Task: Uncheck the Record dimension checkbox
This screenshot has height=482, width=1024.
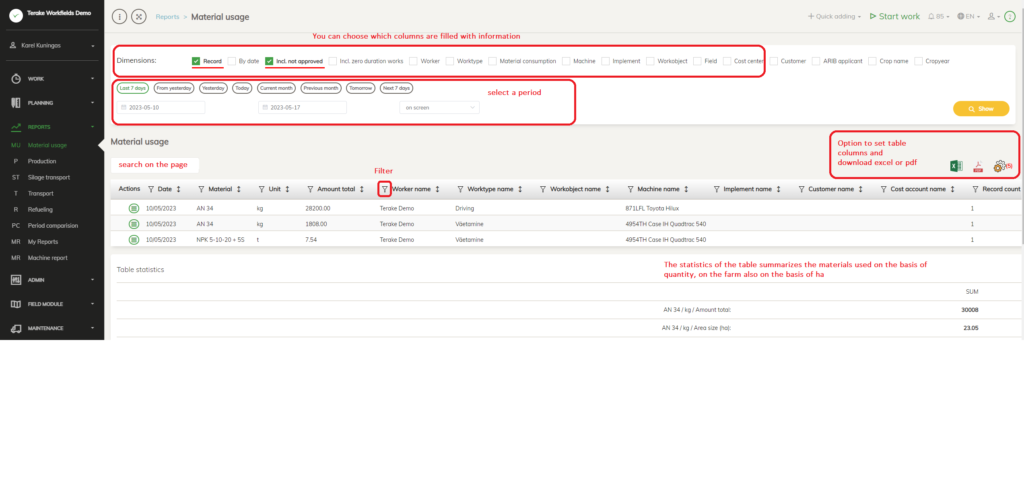Action: click(196, 61)
